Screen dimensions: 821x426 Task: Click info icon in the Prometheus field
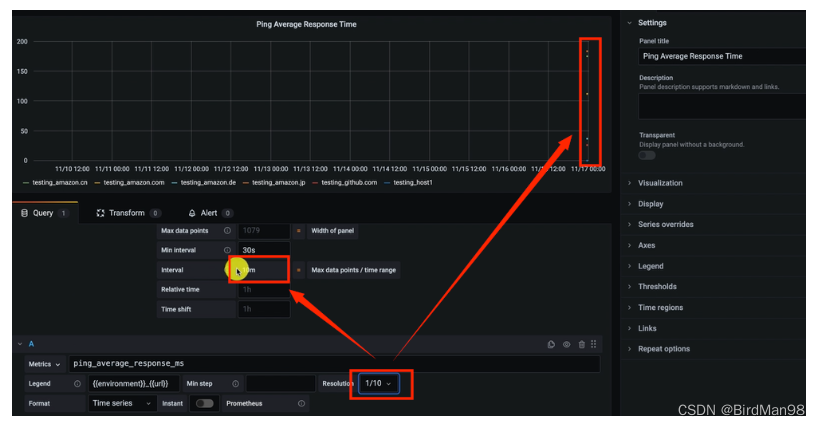tap(302, 403)
